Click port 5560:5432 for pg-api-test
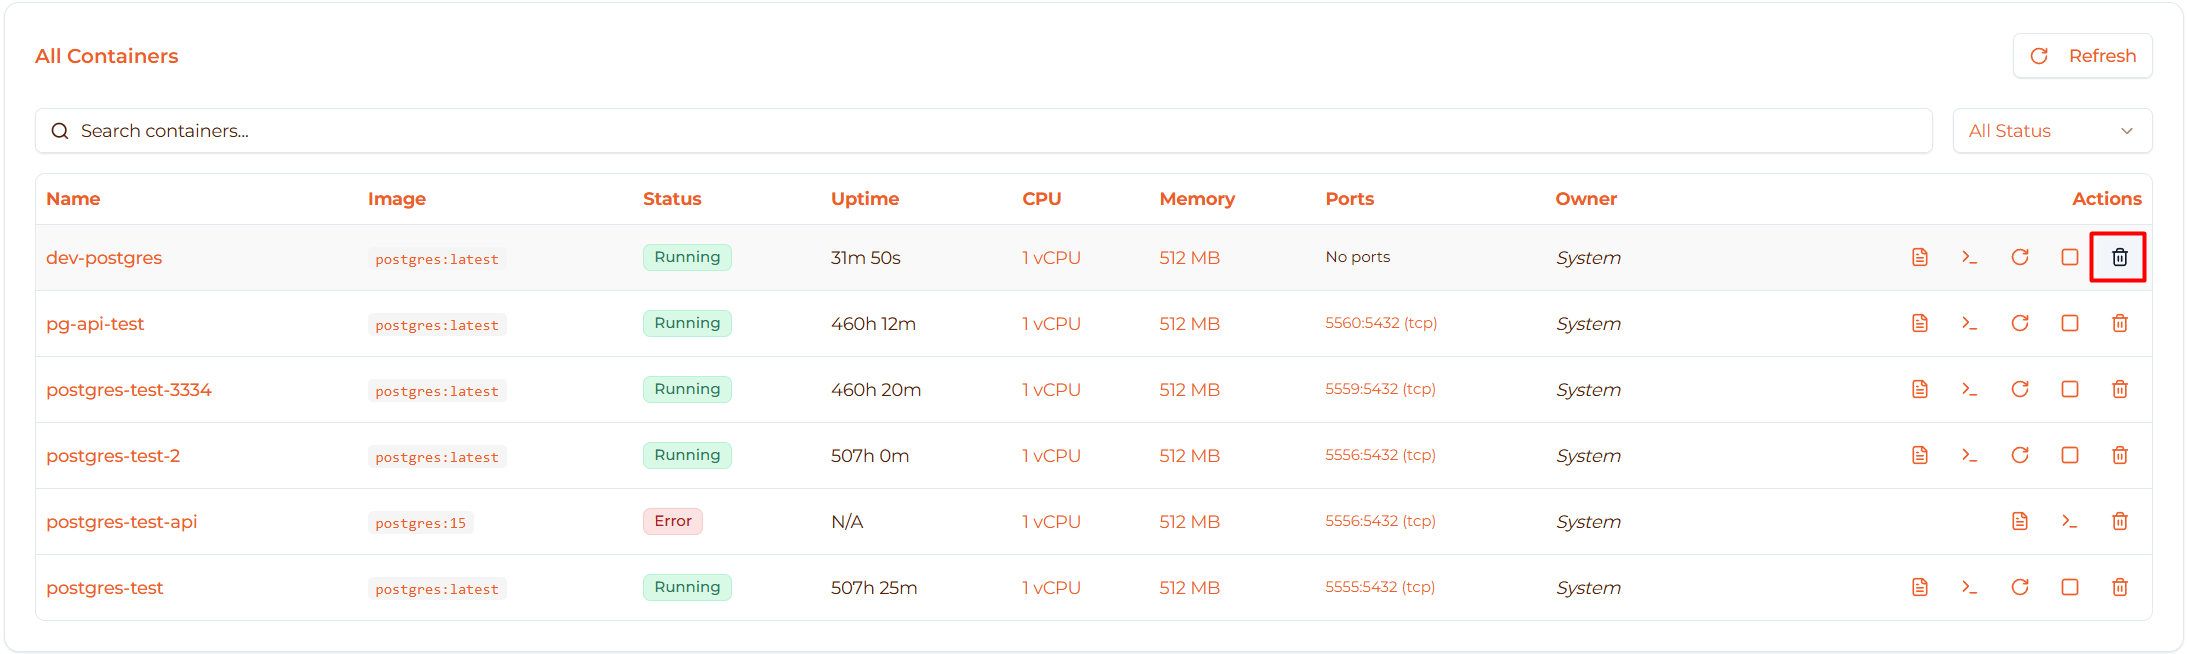Screen dimensions: 2187x654 coord(1380,323)
